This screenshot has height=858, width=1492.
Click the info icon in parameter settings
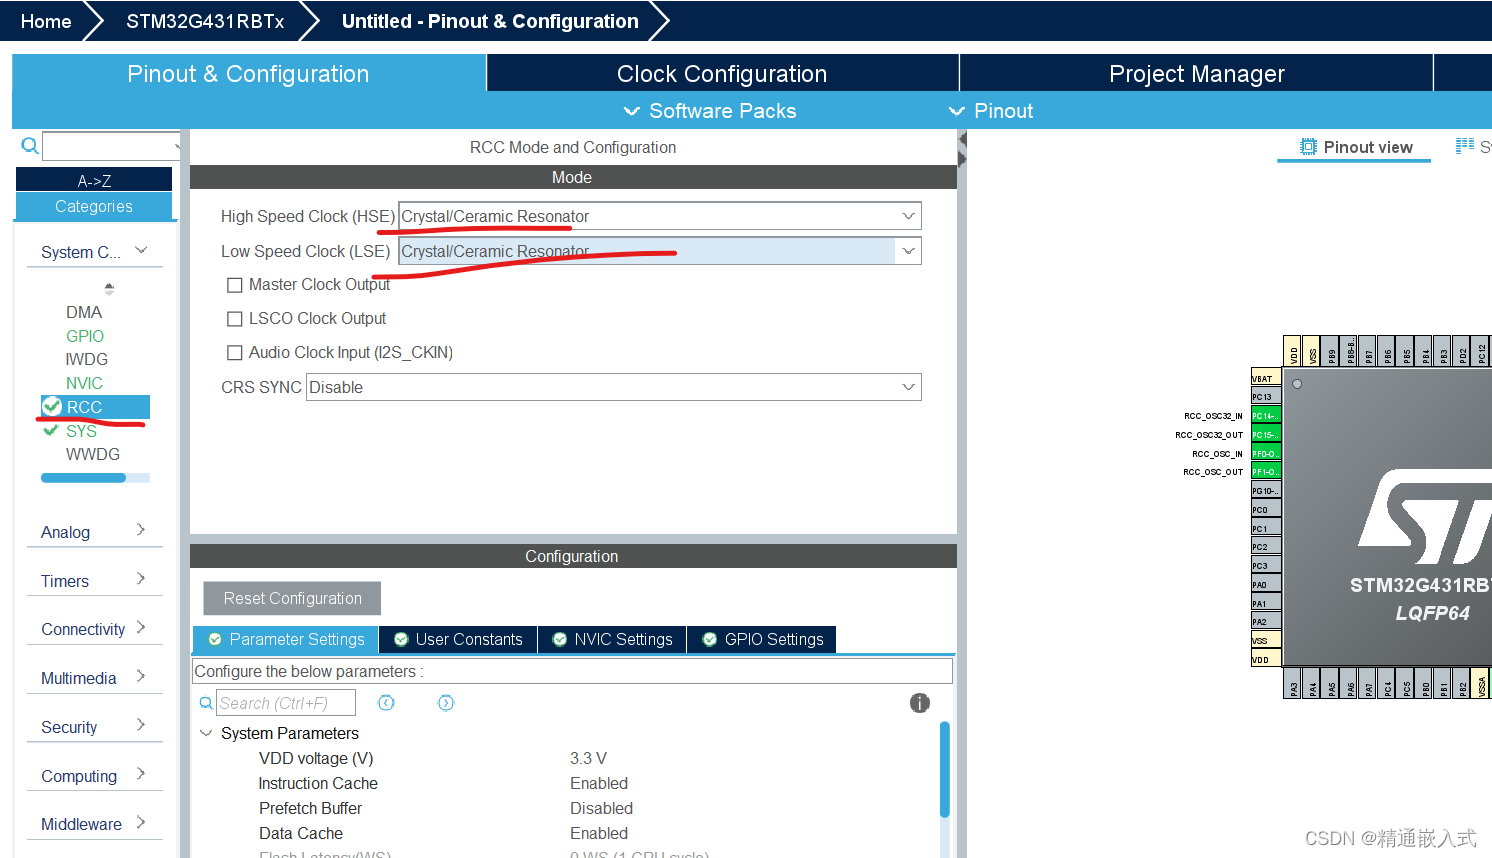920,703
